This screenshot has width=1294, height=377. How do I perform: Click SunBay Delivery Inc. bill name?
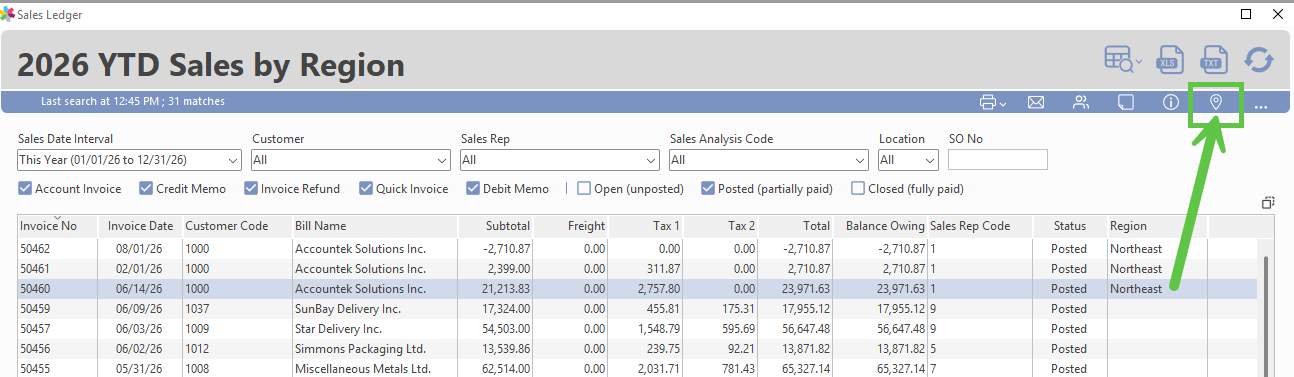click(x=347, y=309)
